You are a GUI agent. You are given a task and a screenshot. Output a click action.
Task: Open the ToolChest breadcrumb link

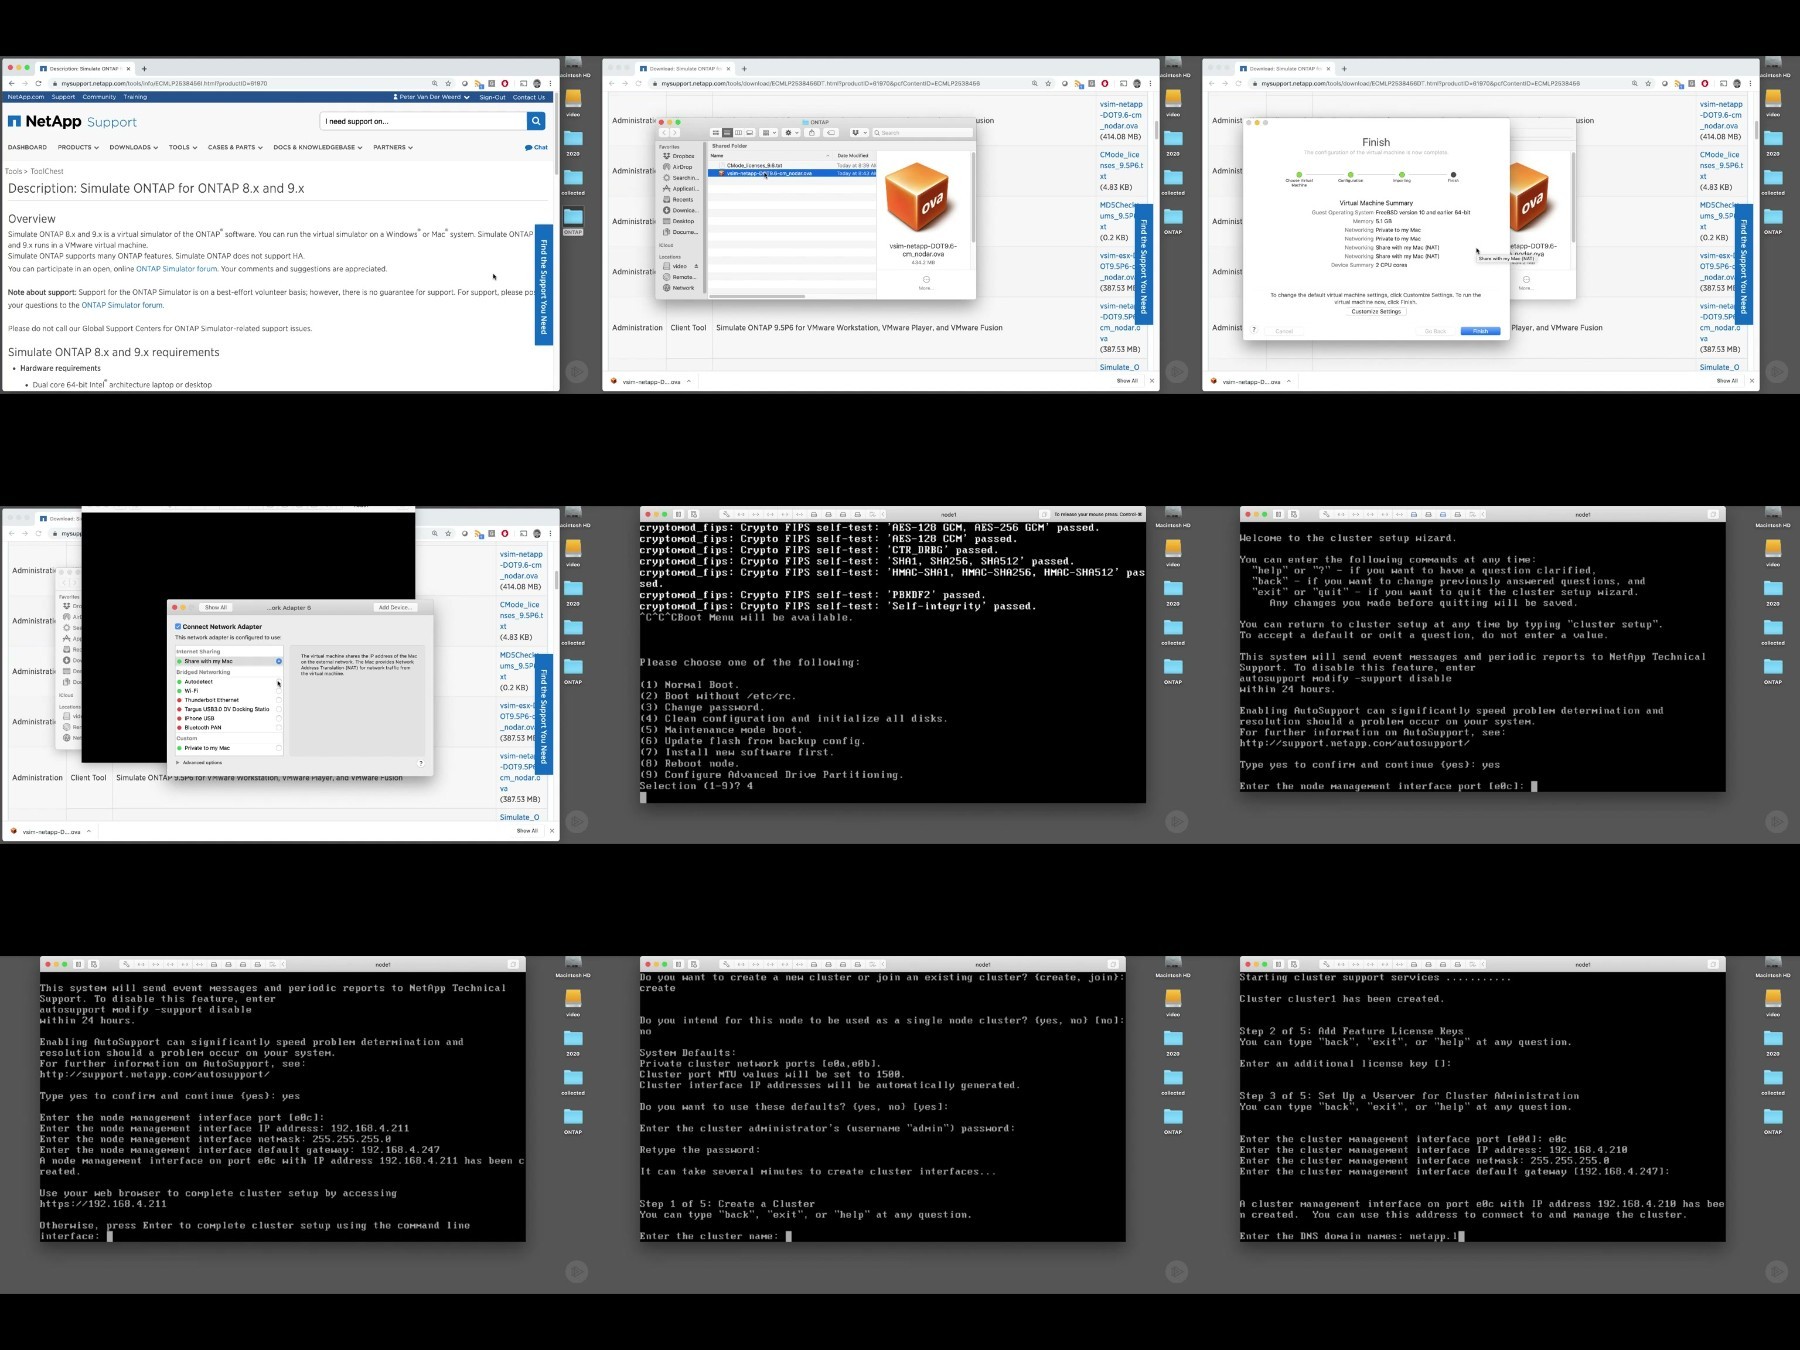tap(47, 171)
